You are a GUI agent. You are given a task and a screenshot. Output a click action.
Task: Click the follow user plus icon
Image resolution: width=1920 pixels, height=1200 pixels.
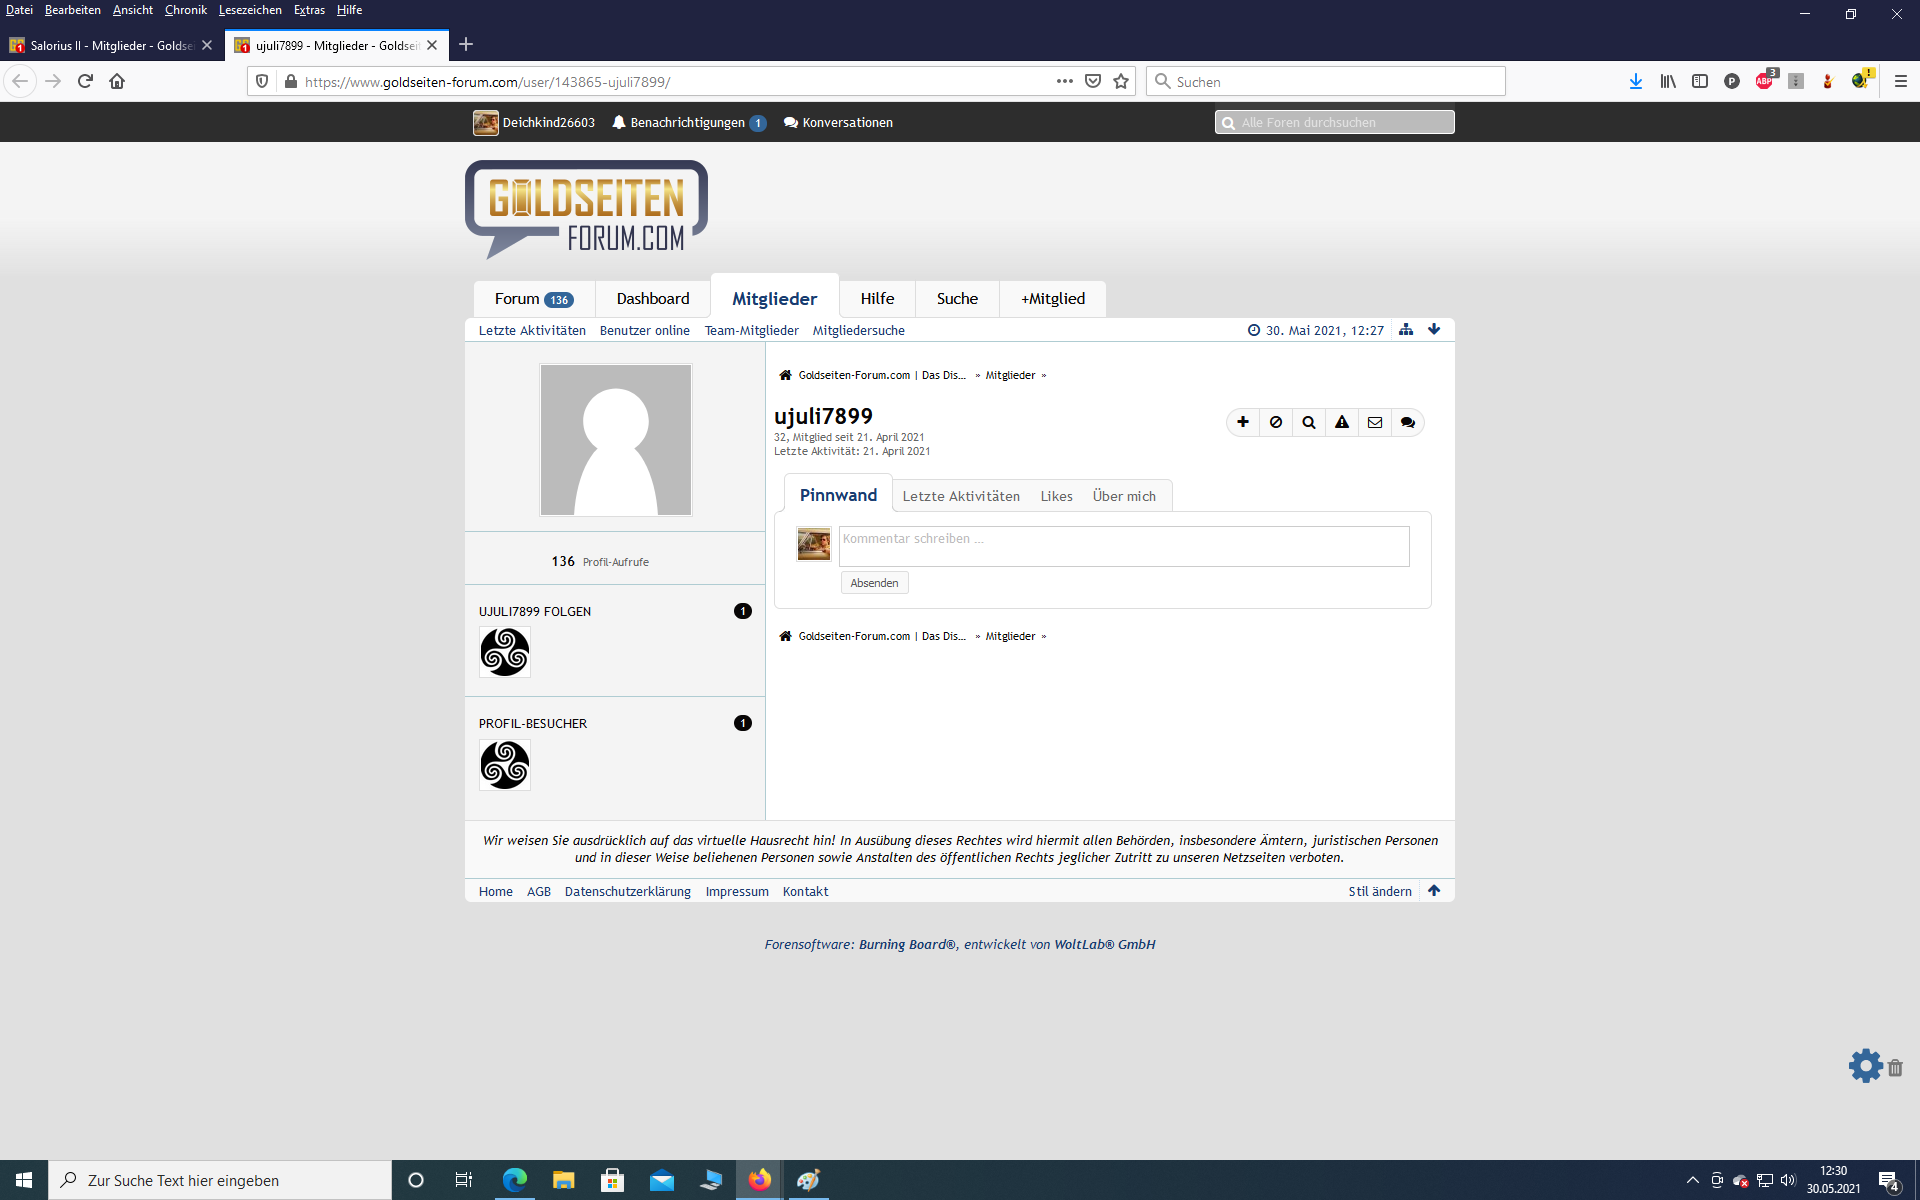click(x=1243, y=422)
